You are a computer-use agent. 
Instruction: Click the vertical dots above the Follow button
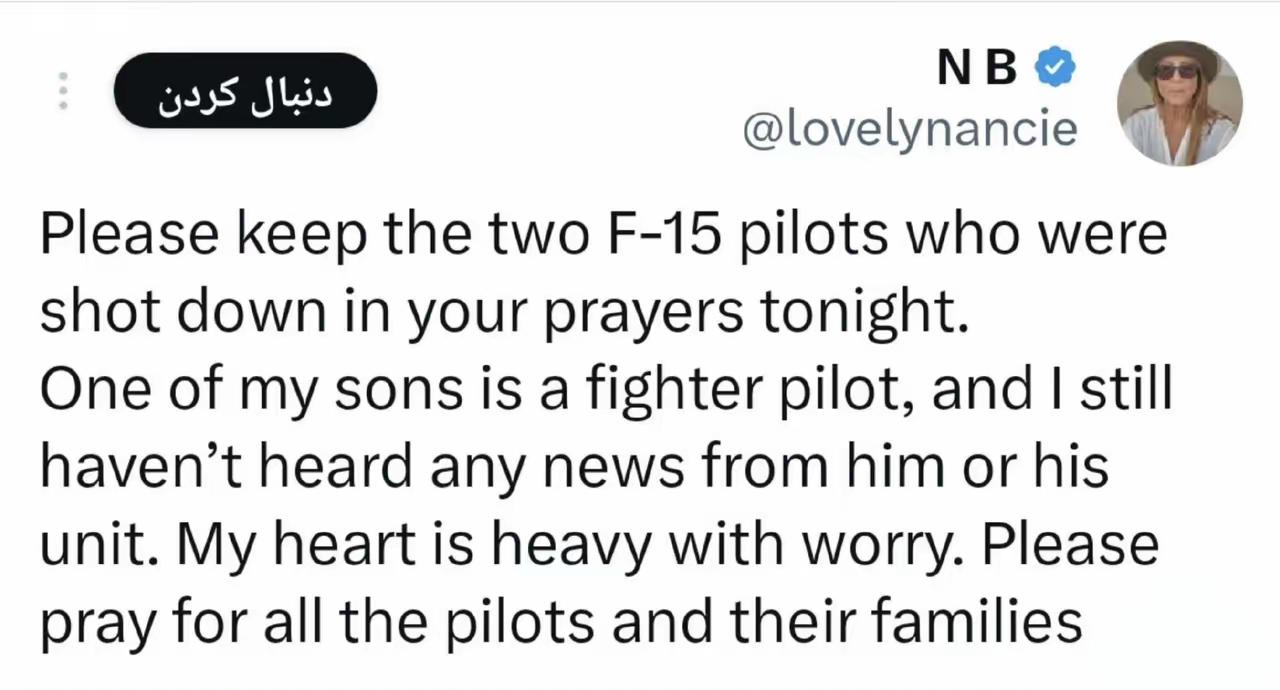pos(62,90)
